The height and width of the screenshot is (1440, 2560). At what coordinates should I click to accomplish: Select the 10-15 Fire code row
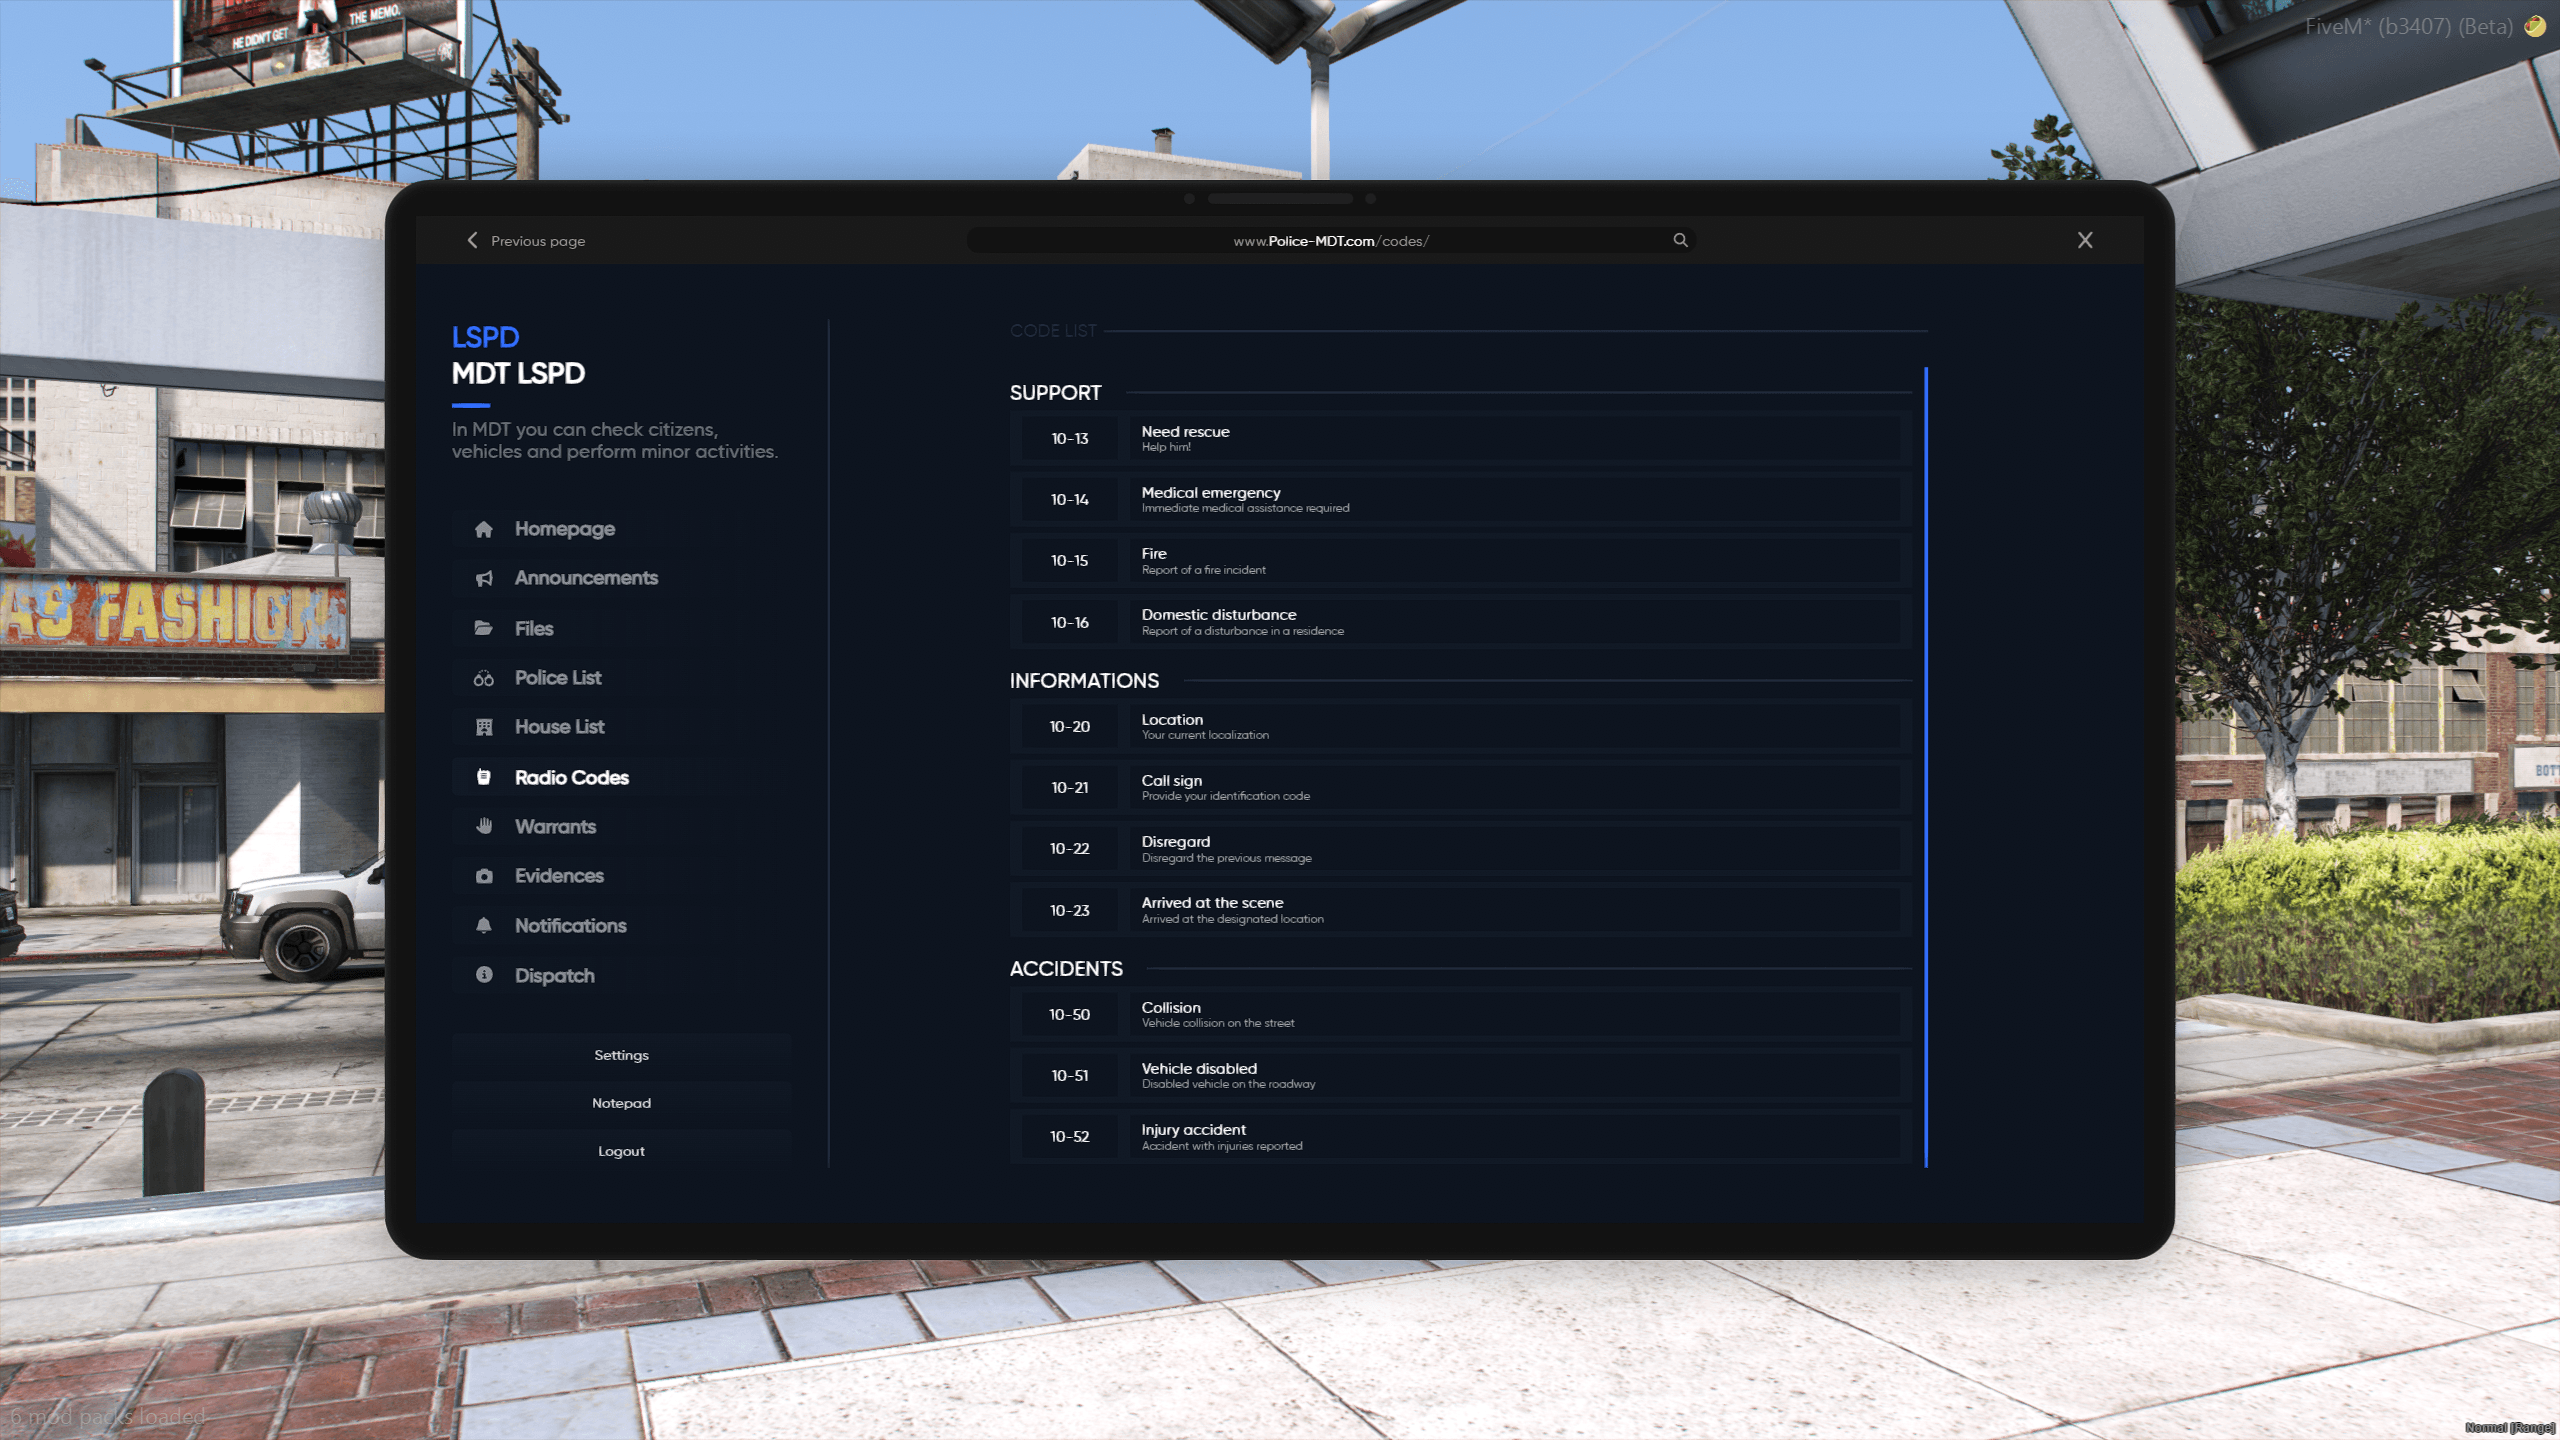click(1460, 561)
